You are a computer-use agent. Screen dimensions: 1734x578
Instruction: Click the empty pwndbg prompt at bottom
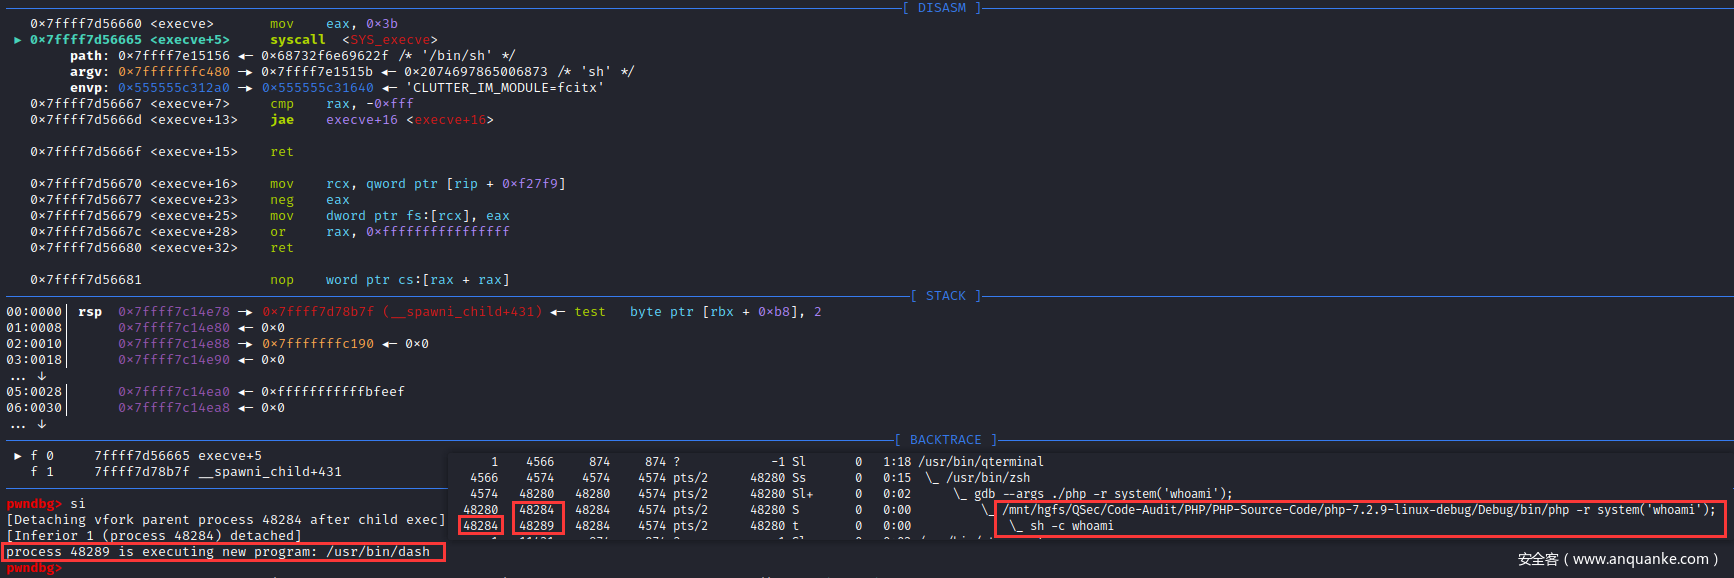34,568
